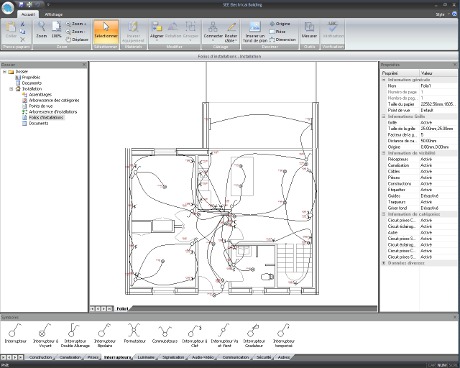Activate the Zoom magnifier tool

(x=42, y=30)
